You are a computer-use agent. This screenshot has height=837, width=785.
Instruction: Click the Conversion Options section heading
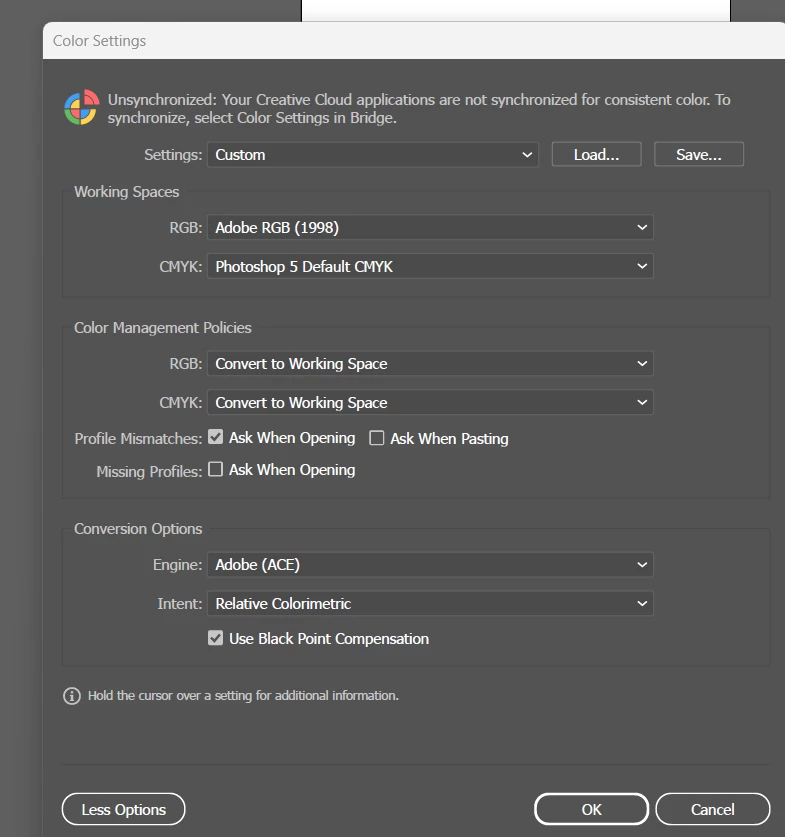click(138, 529)
